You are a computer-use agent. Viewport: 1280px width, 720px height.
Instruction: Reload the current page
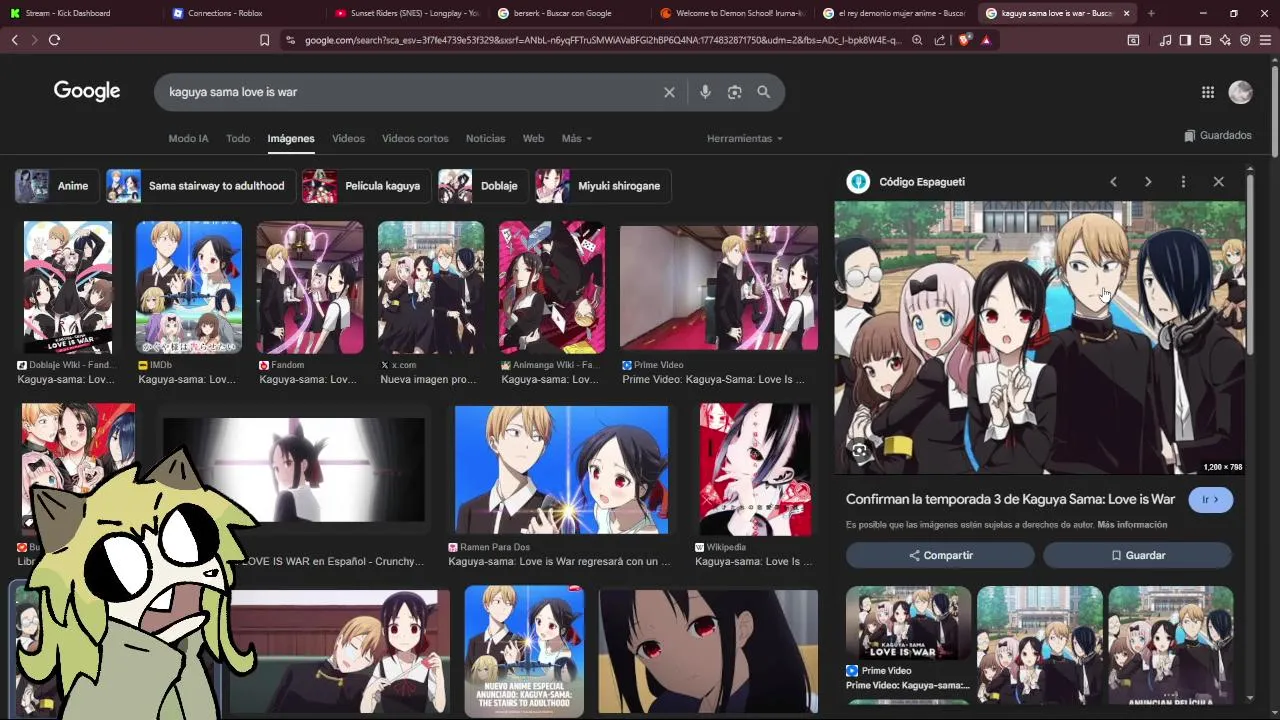click(x=54, y=40)
